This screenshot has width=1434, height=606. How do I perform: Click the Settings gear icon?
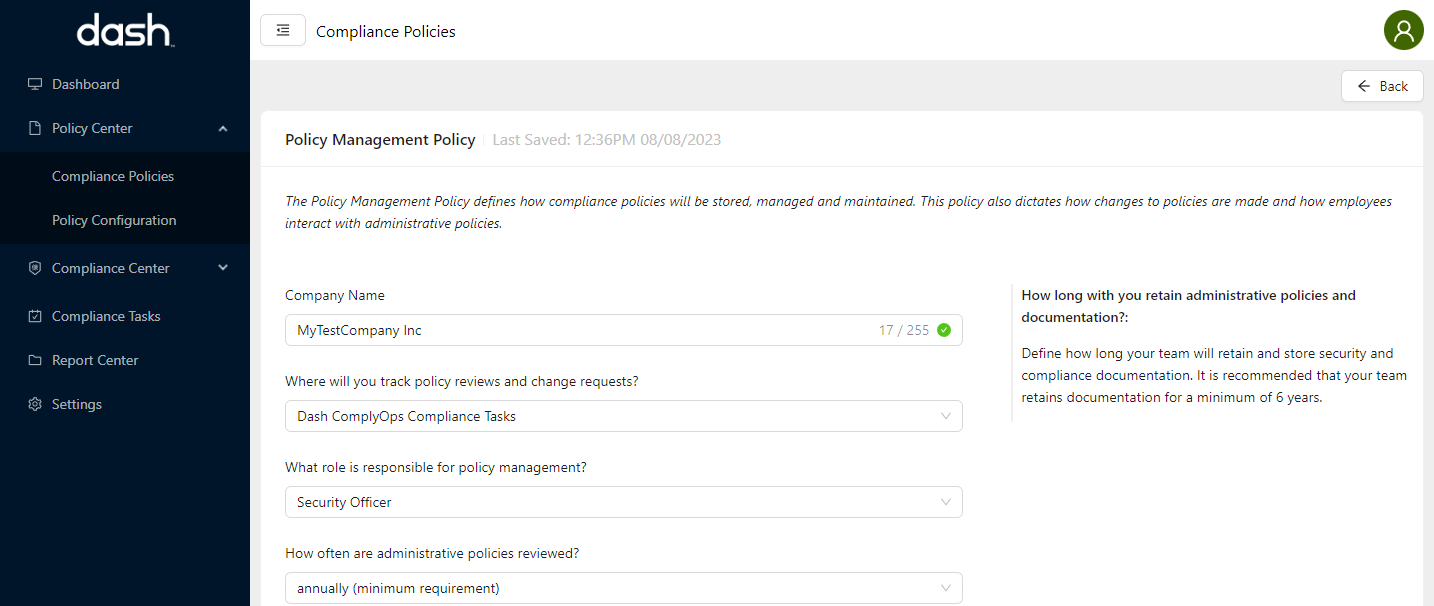35,404
